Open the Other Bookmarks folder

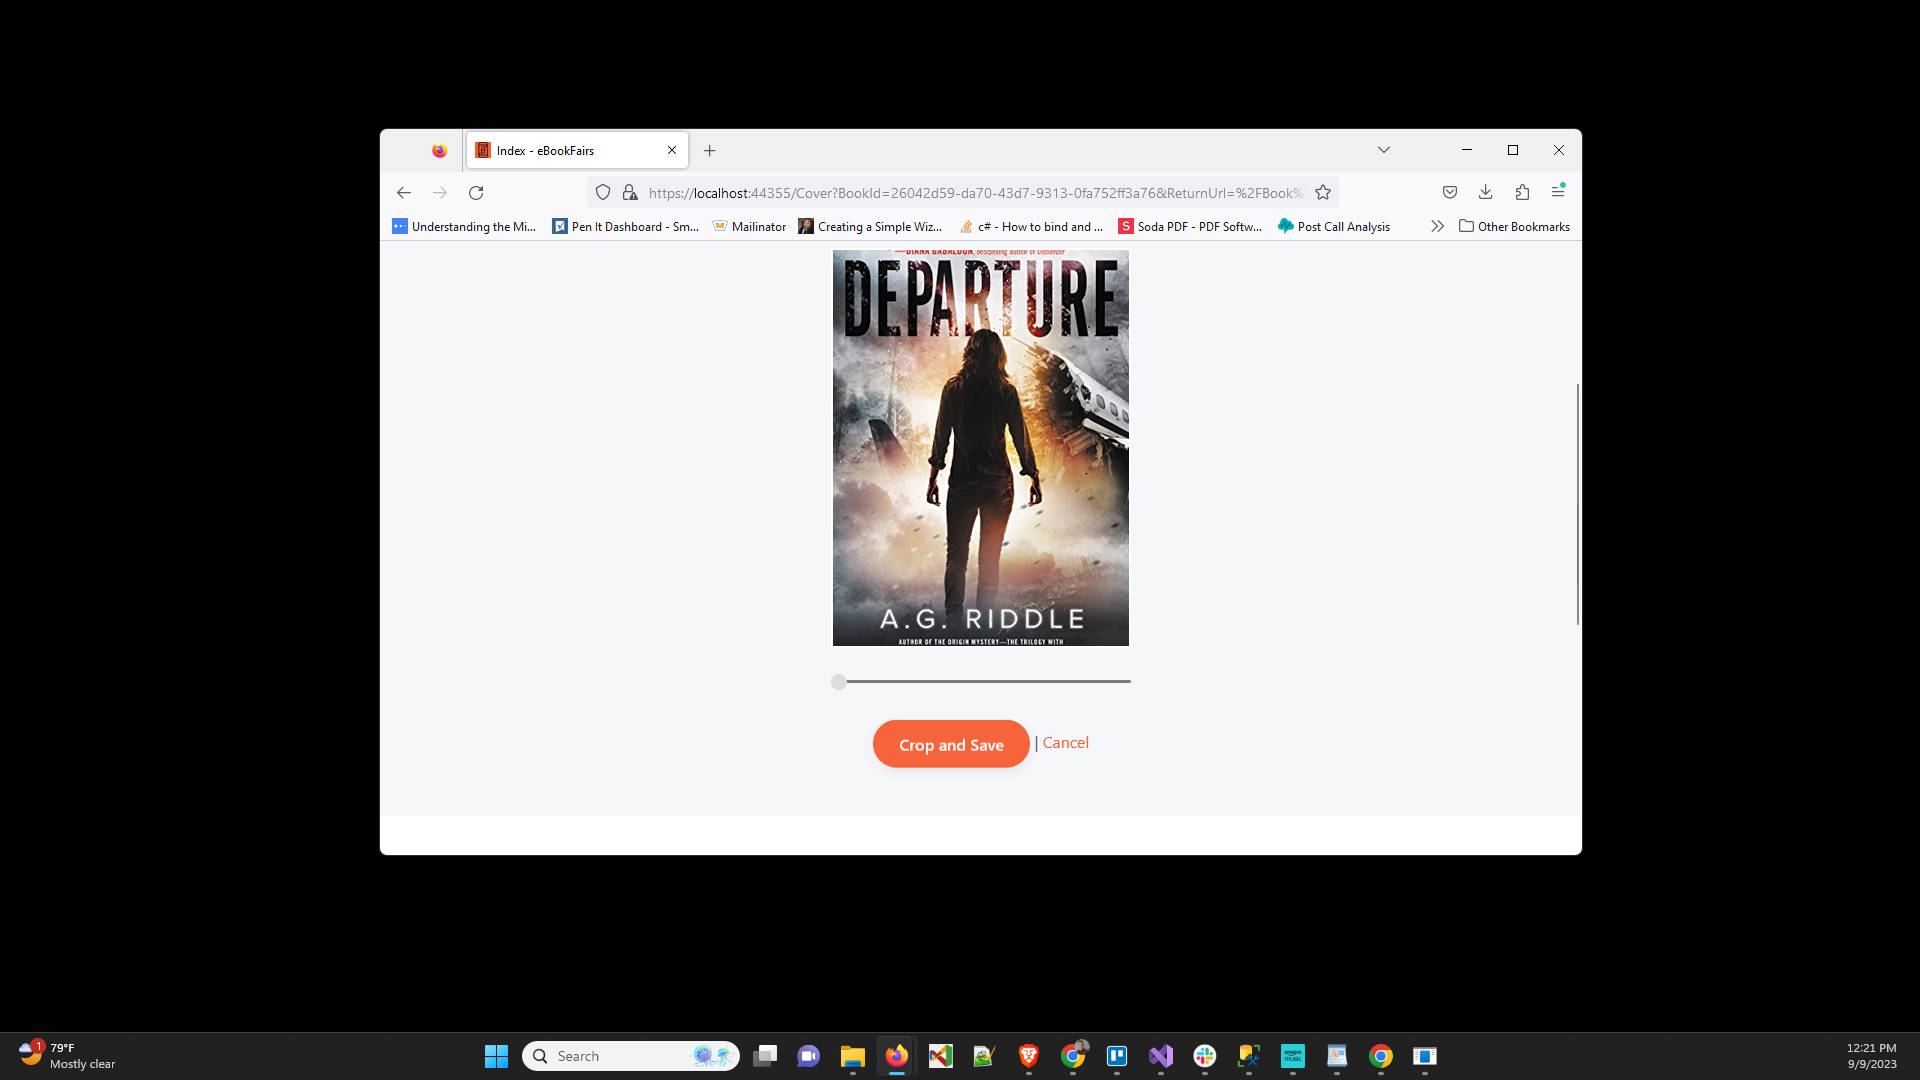[1513, 226]
